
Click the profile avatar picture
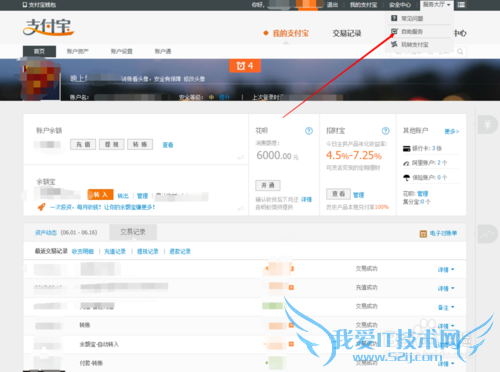(x=41, y=80)
